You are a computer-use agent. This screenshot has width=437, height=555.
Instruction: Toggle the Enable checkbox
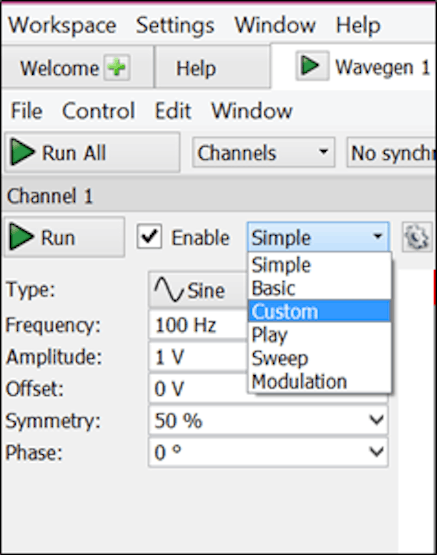click(x=149, y=236)
